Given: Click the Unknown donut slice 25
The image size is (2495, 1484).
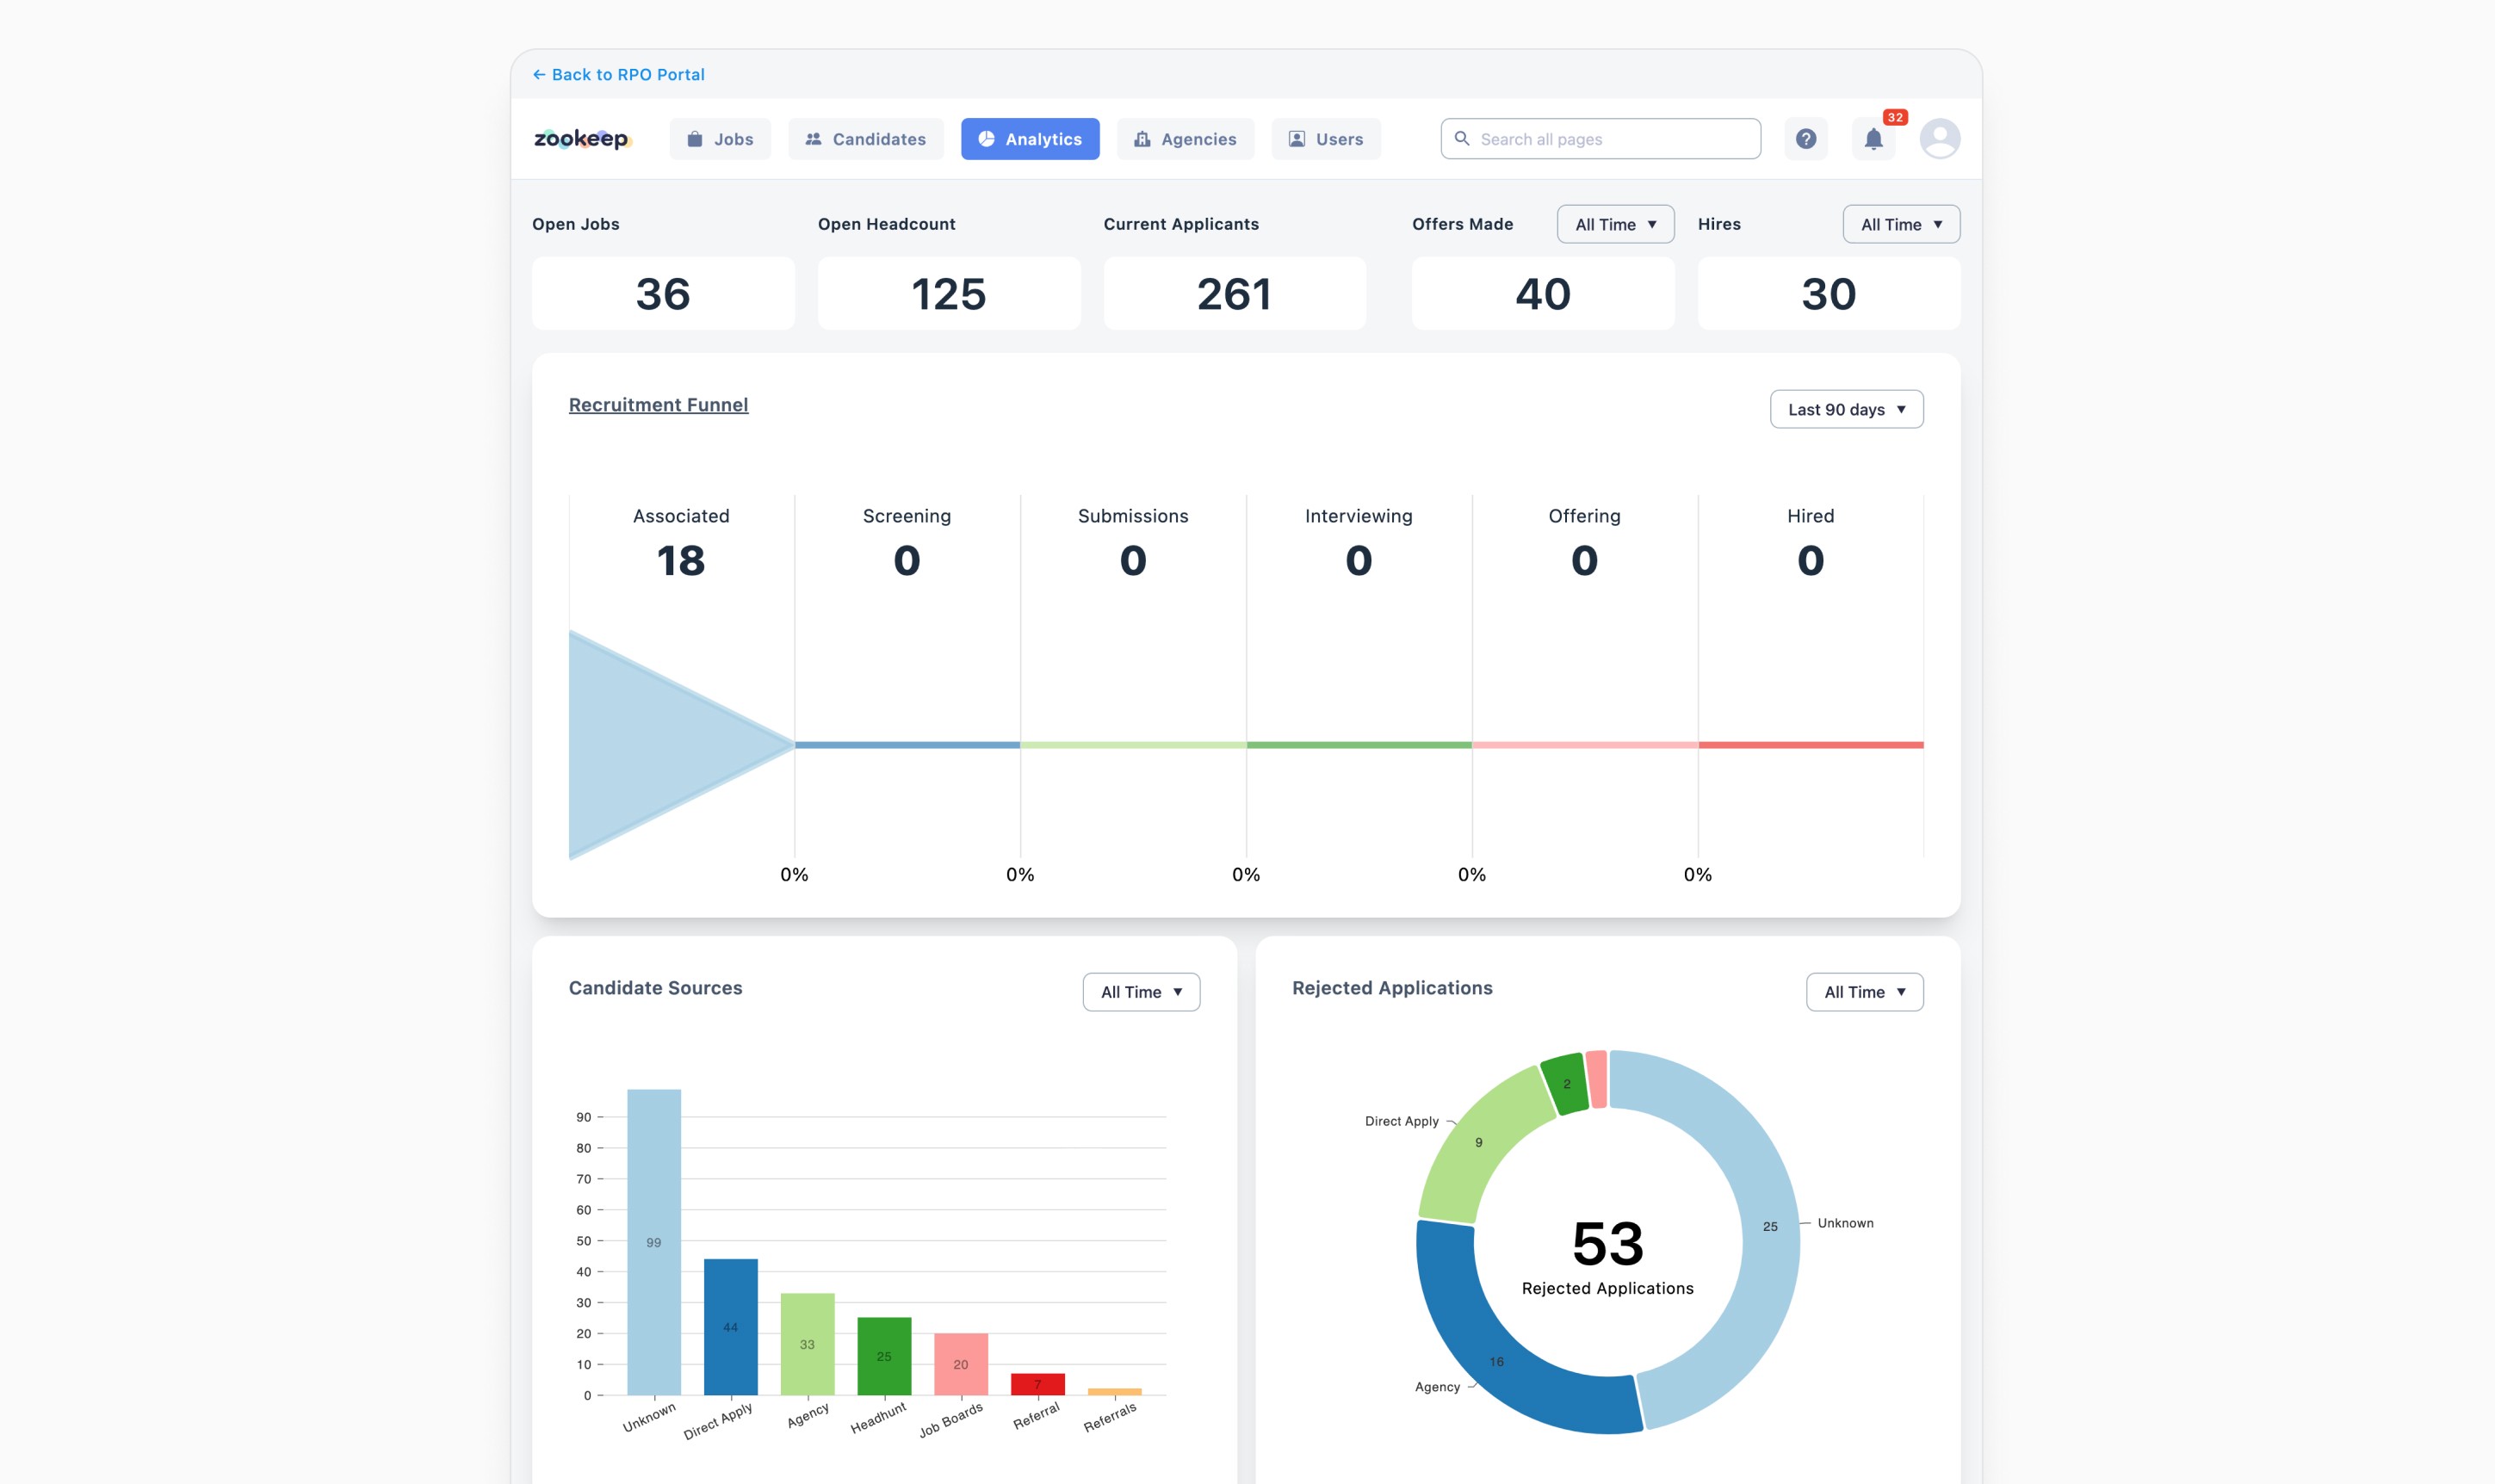Looking at the screenshot, I should click(1770, 1226).
